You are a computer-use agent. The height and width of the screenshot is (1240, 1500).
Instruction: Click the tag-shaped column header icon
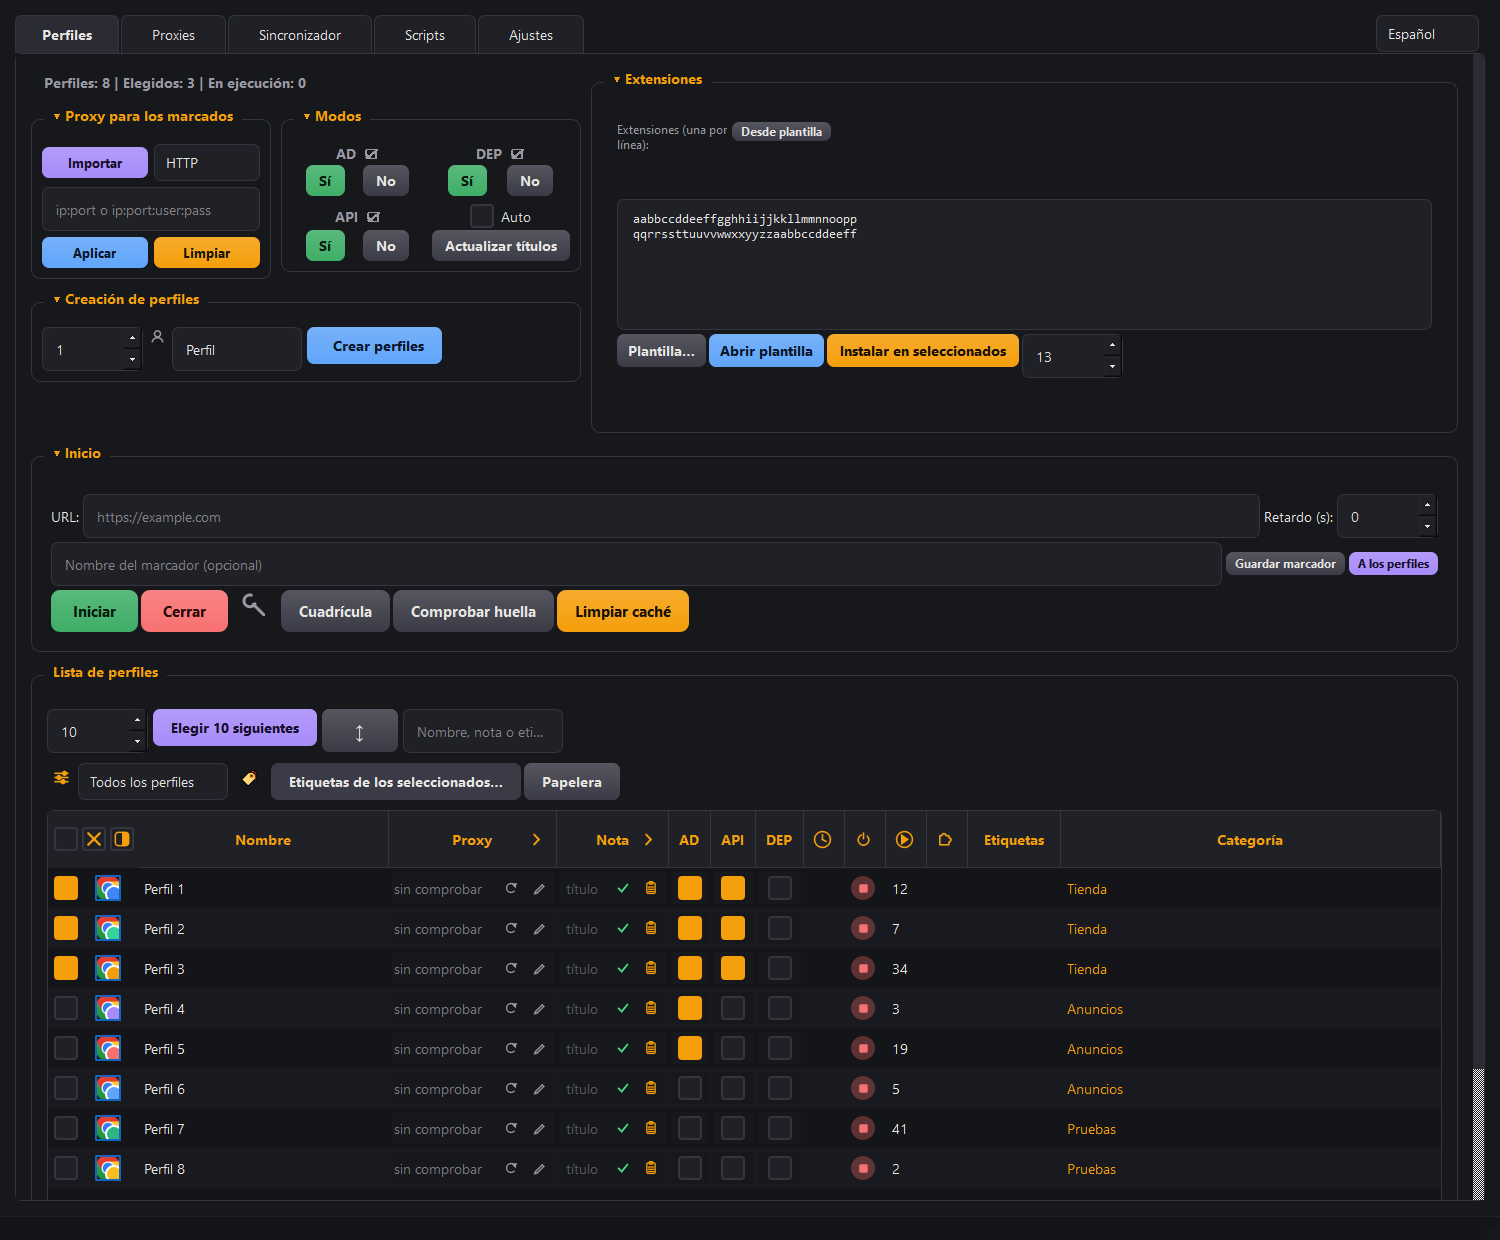point(945,840)
